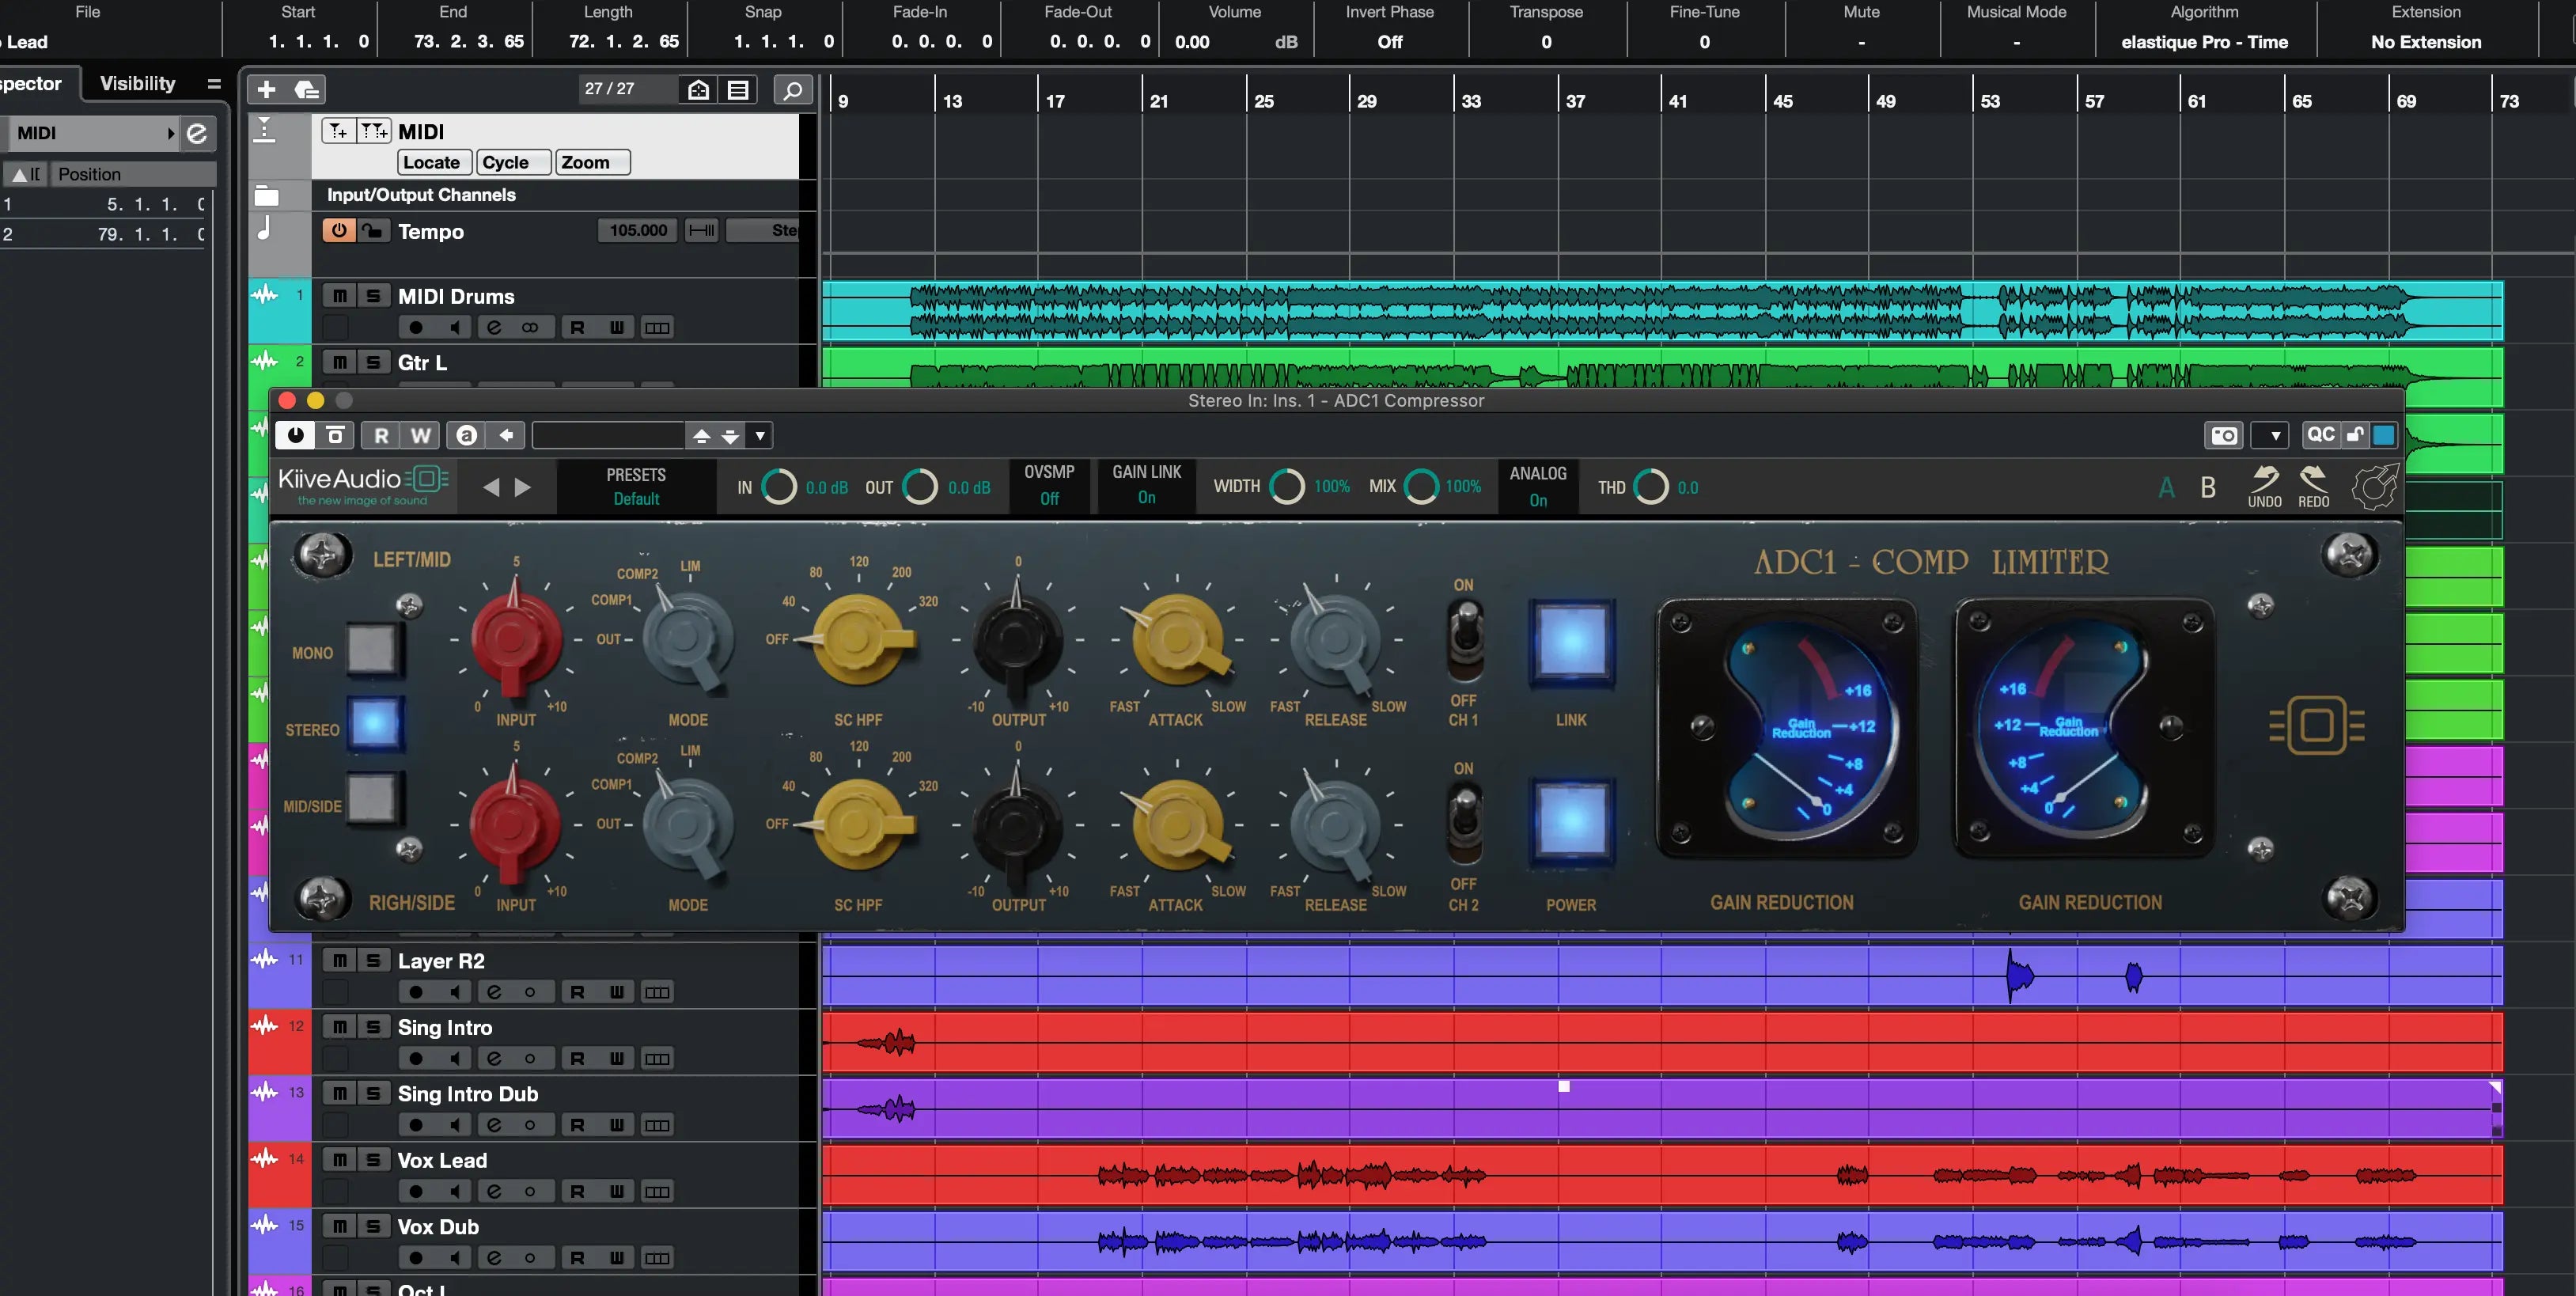Image resolution: width=2576 pixels, height=1296 pixels.
Task: Take a plugin snapshot with the camera icon
Action: click(2224, 435)
